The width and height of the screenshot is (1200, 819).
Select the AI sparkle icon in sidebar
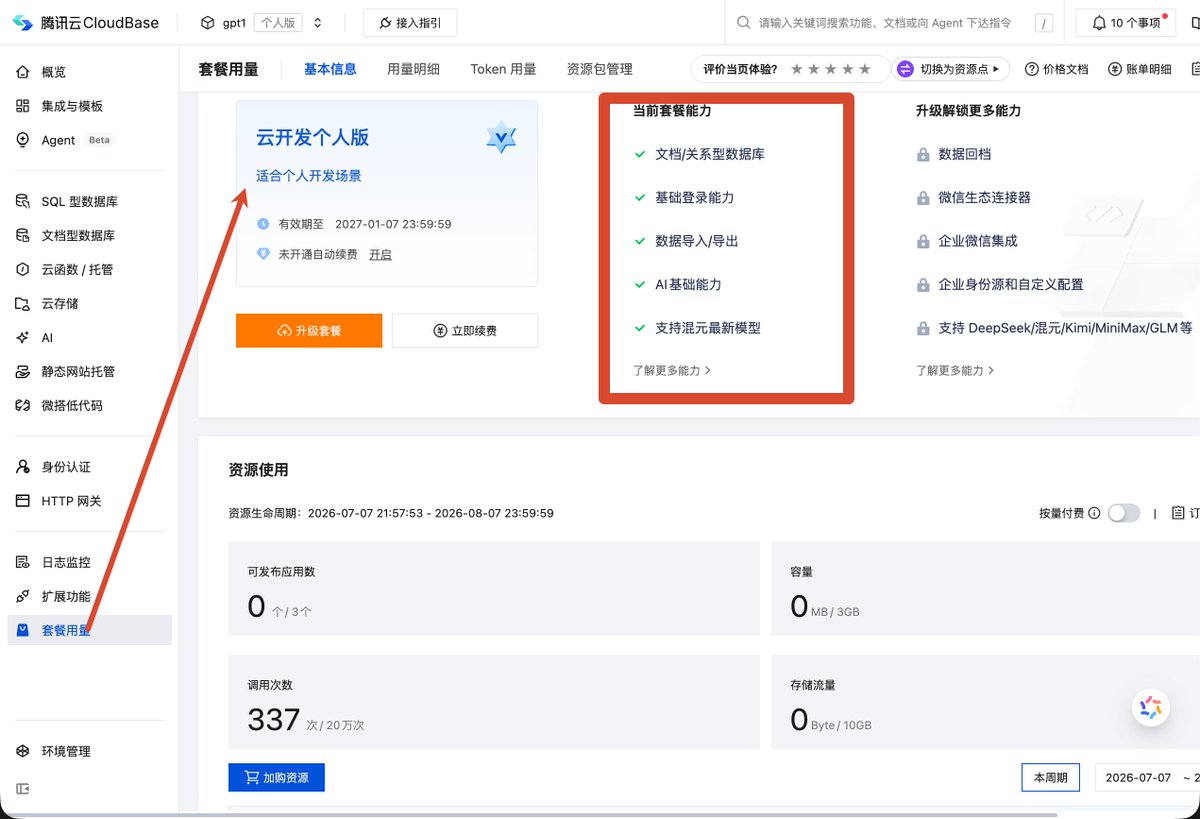click(x=23, y=338)
